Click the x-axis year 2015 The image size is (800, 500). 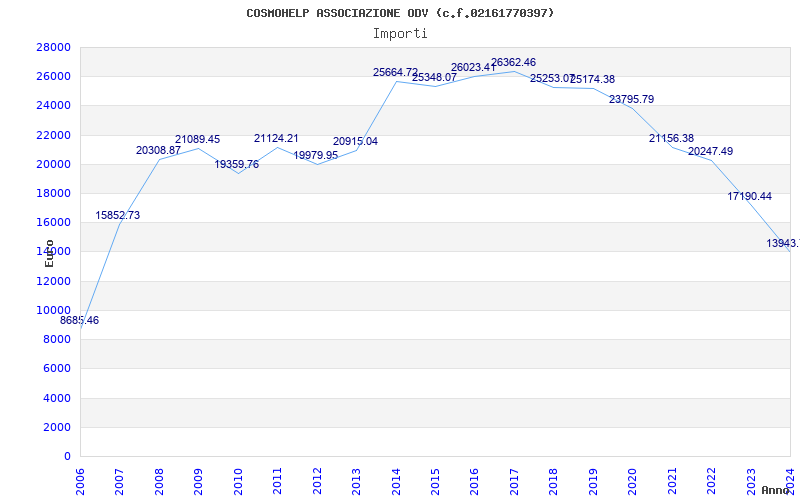coord(435,480)
